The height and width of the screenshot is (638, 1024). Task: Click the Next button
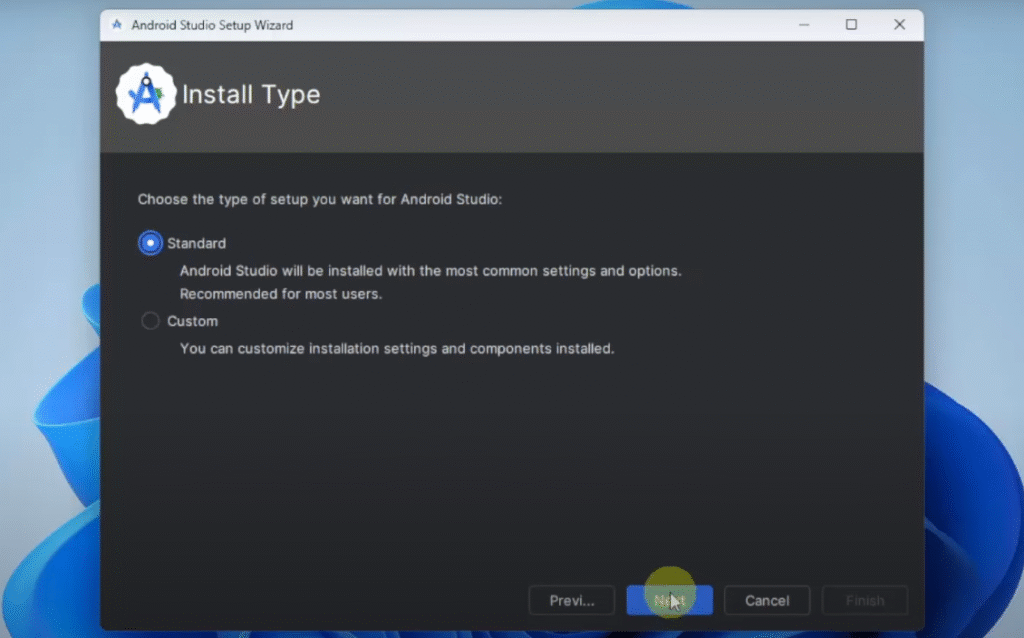tap(669, 600)
